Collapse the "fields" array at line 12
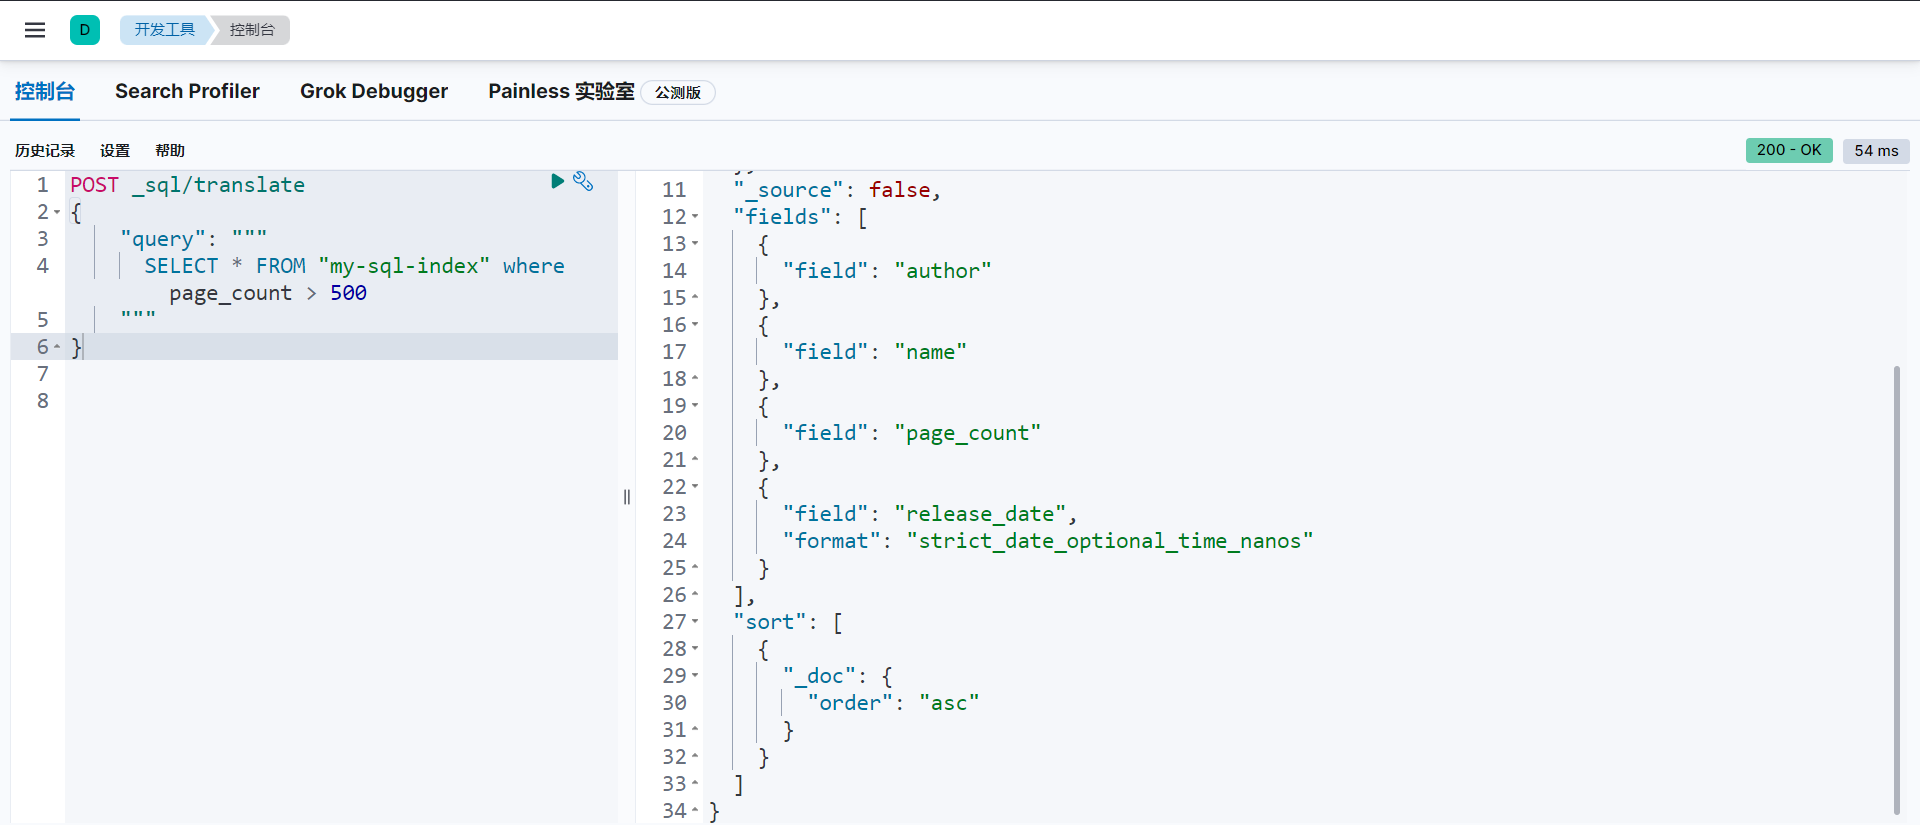 (x=695, y=217)
